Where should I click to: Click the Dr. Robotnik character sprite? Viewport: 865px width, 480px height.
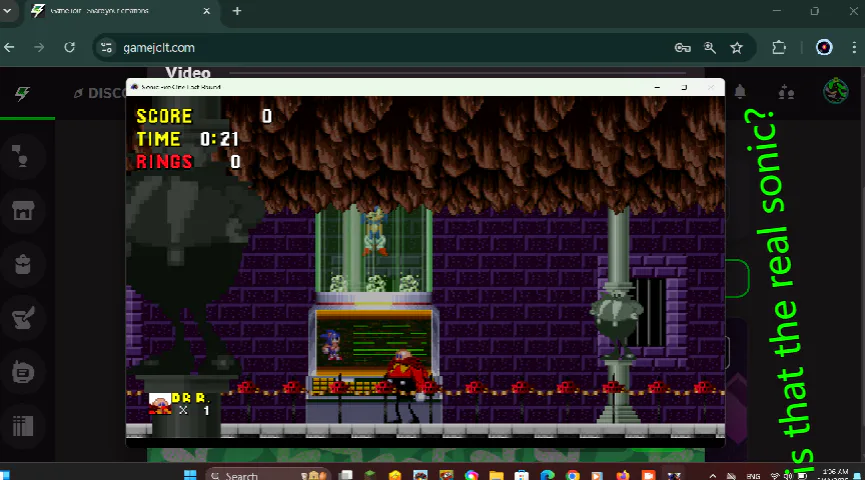click(x=407, y=385)
